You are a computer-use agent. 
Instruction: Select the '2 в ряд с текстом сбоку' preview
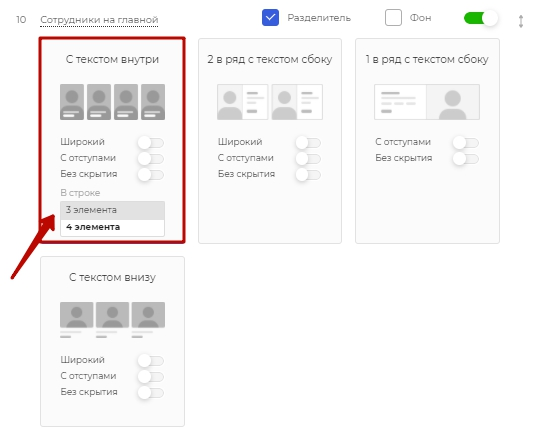[x=270, y=102]
